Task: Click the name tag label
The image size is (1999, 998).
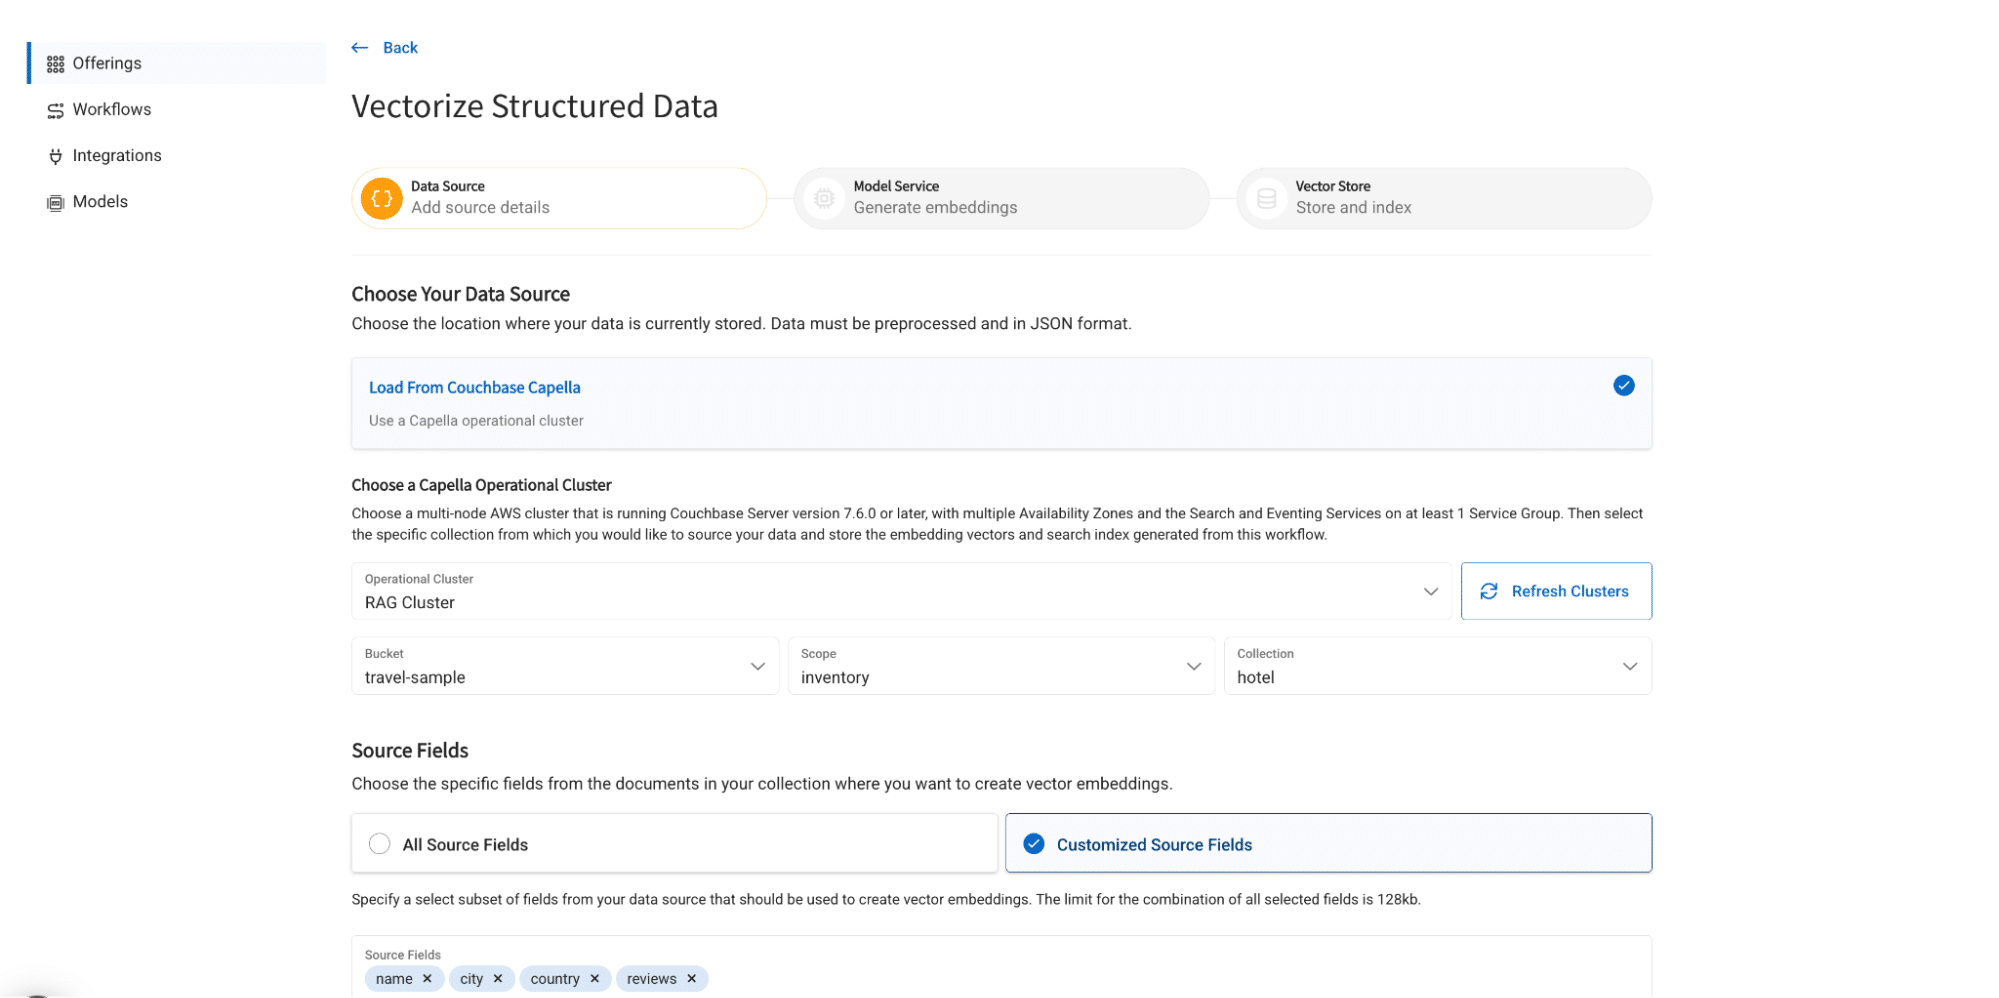Action: pyautogui.click(x=394, y=978)
